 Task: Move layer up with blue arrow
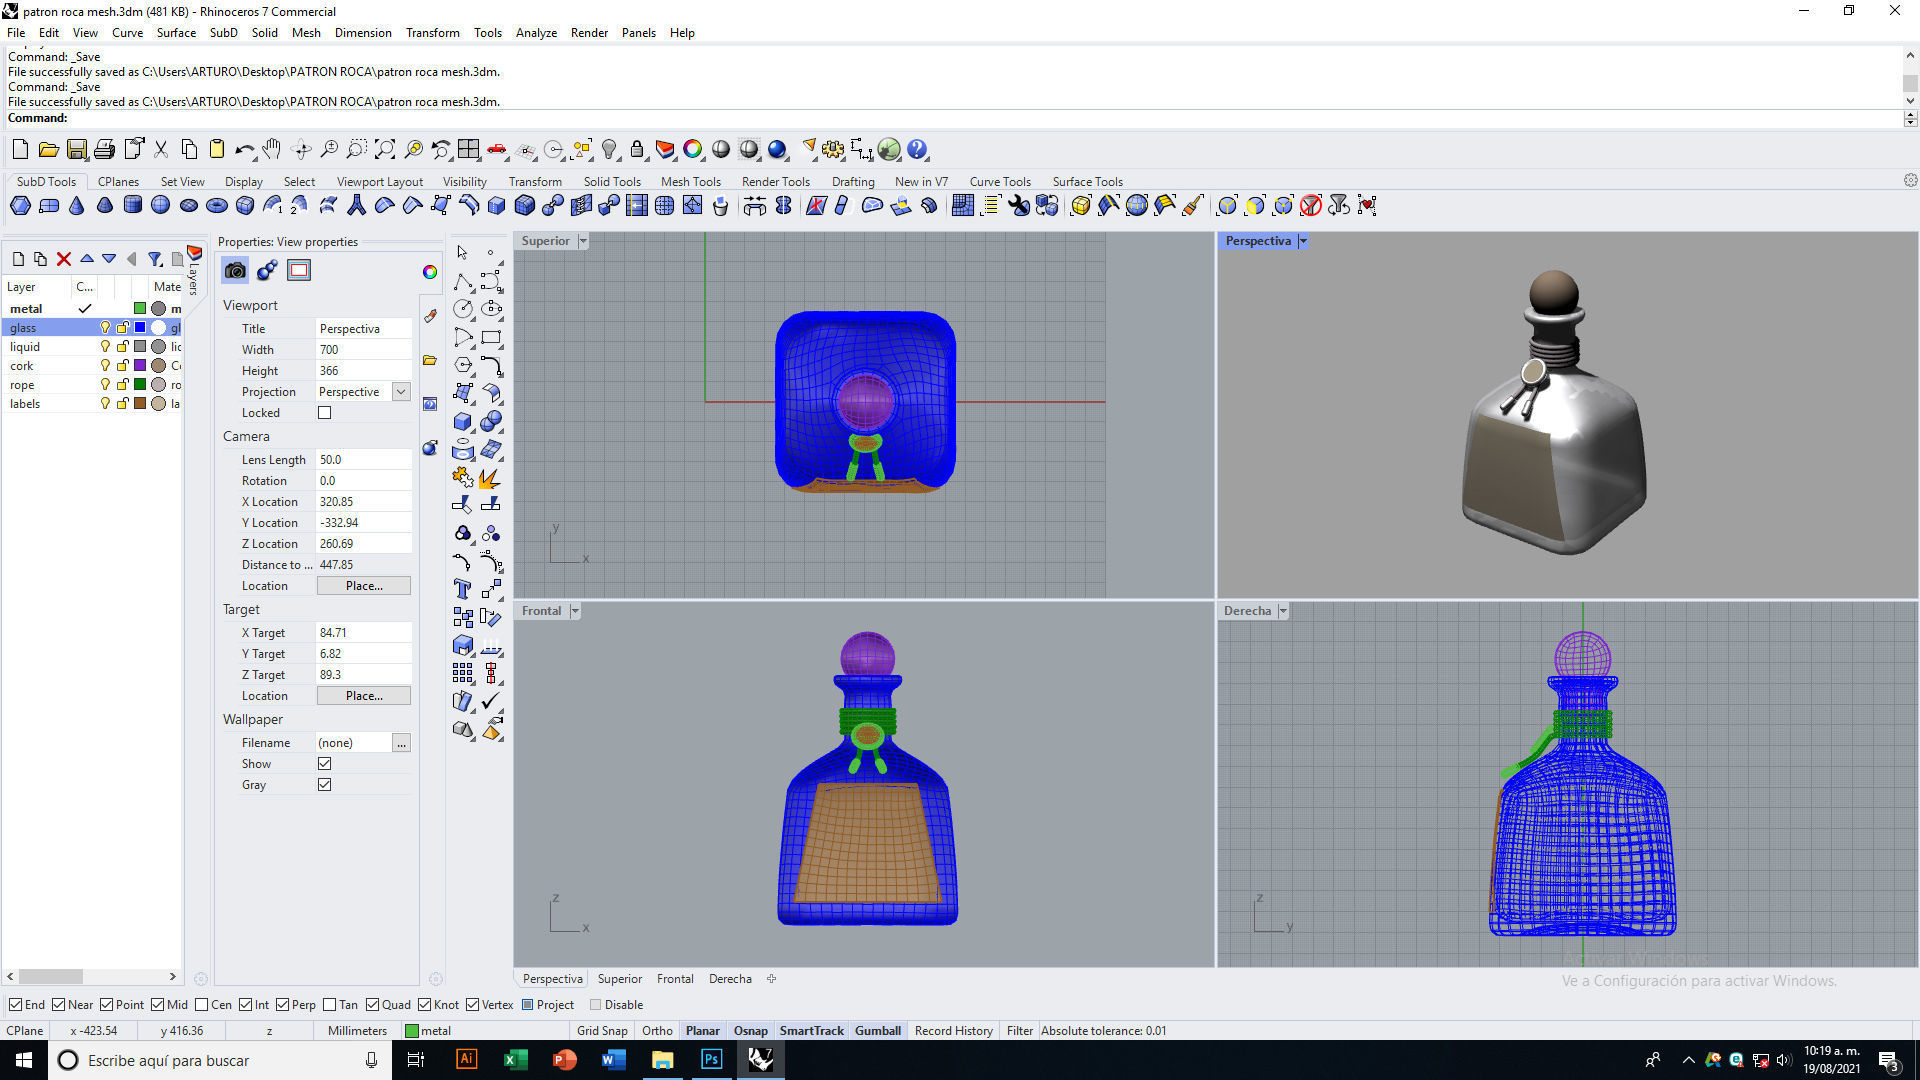pyautogui.click(x=87, y=259)
